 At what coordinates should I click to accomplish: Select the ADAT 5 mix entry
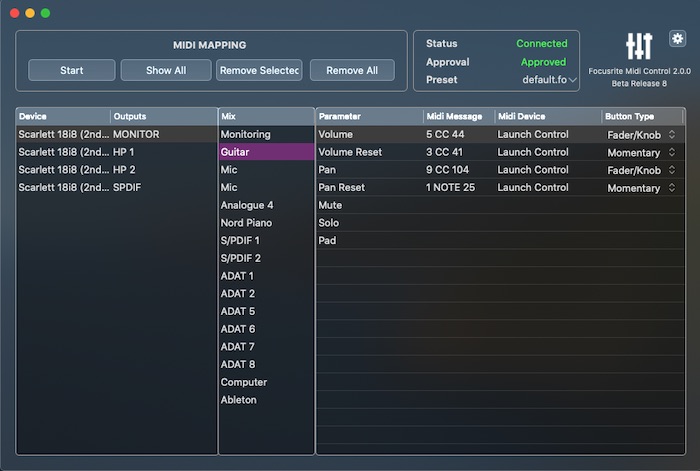pos(267,311)
